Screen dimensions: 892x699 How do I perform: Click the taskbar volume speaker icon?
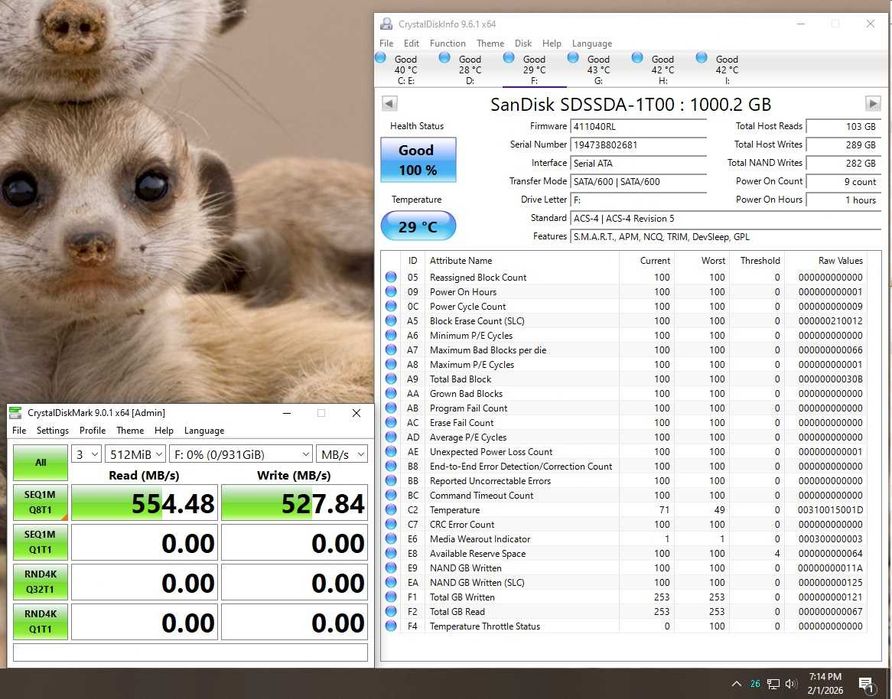point(791,684)
